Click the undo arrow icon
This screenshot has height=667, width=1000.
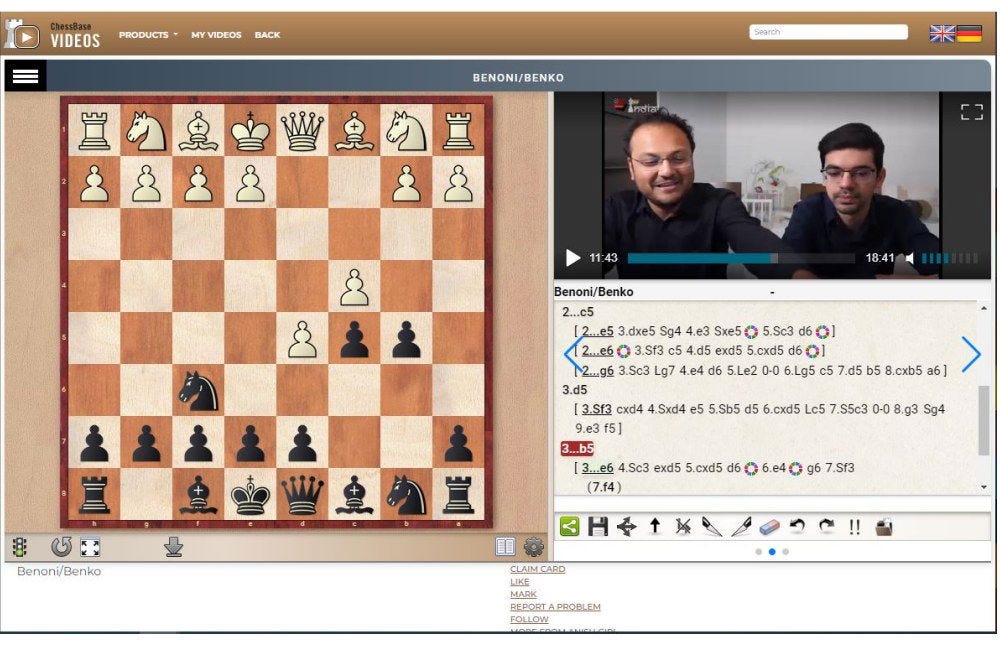797,526
